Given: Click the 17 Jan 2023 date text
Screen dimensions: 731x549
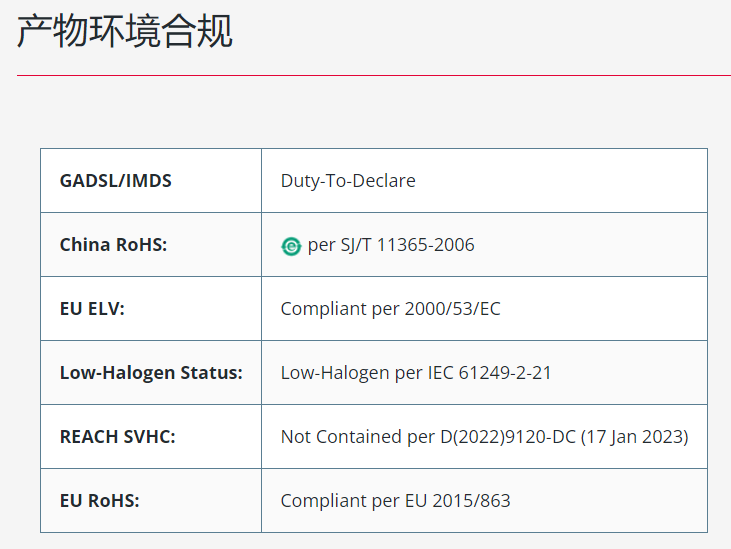Looking at the screenshot, I should coord(634,437).
